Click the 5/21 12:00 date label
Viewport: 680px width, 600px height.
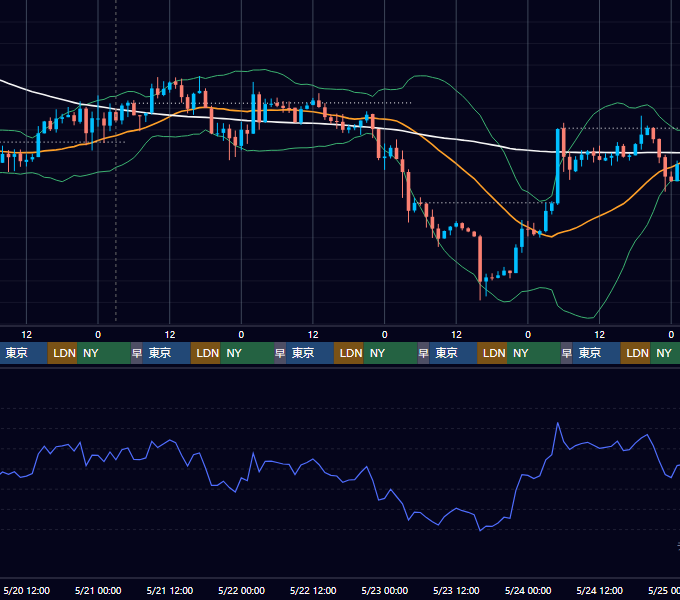[x=170, y=590]
